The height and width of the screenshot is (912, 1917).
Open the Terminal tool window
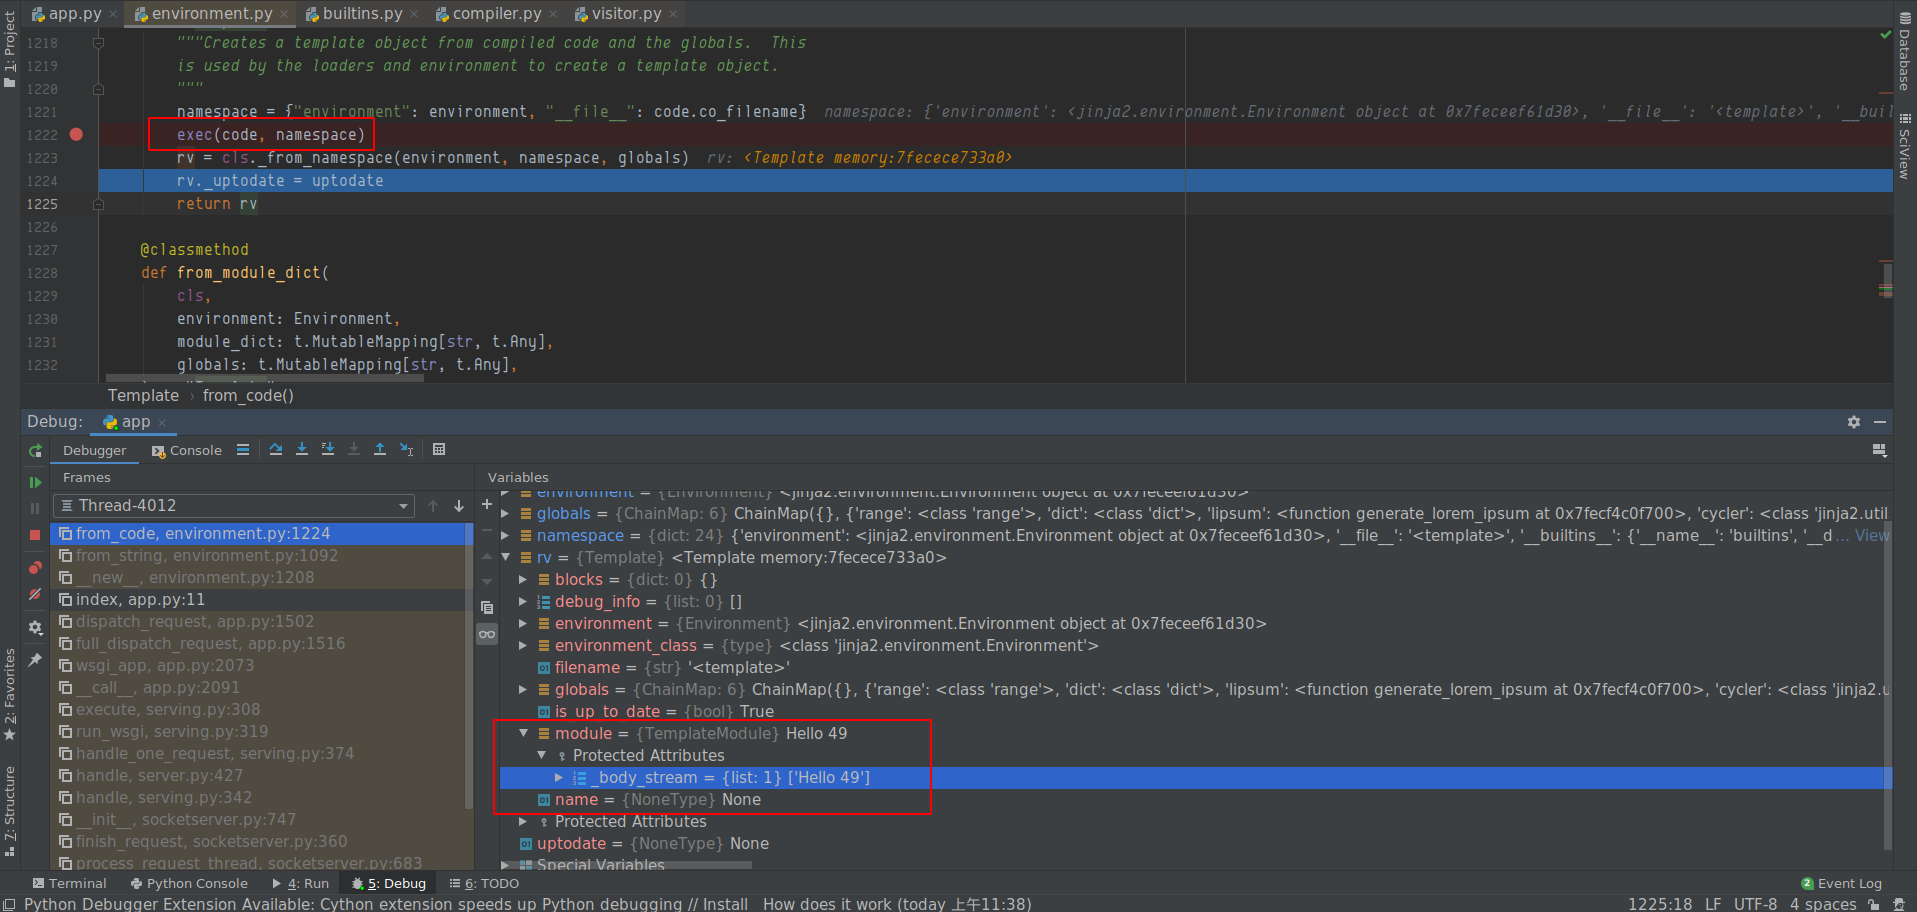70,883
